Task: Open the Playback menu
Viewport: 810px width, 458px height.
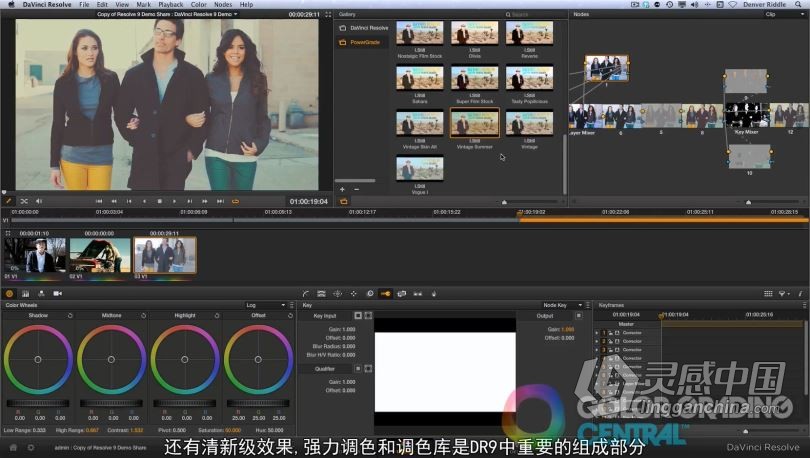Action: pyautogui.click(x=170, y=5)
